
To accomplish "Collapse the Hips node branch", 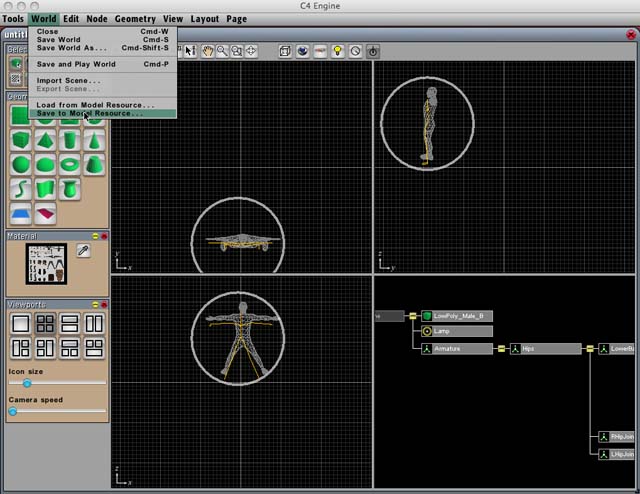I will pos(589,349).
